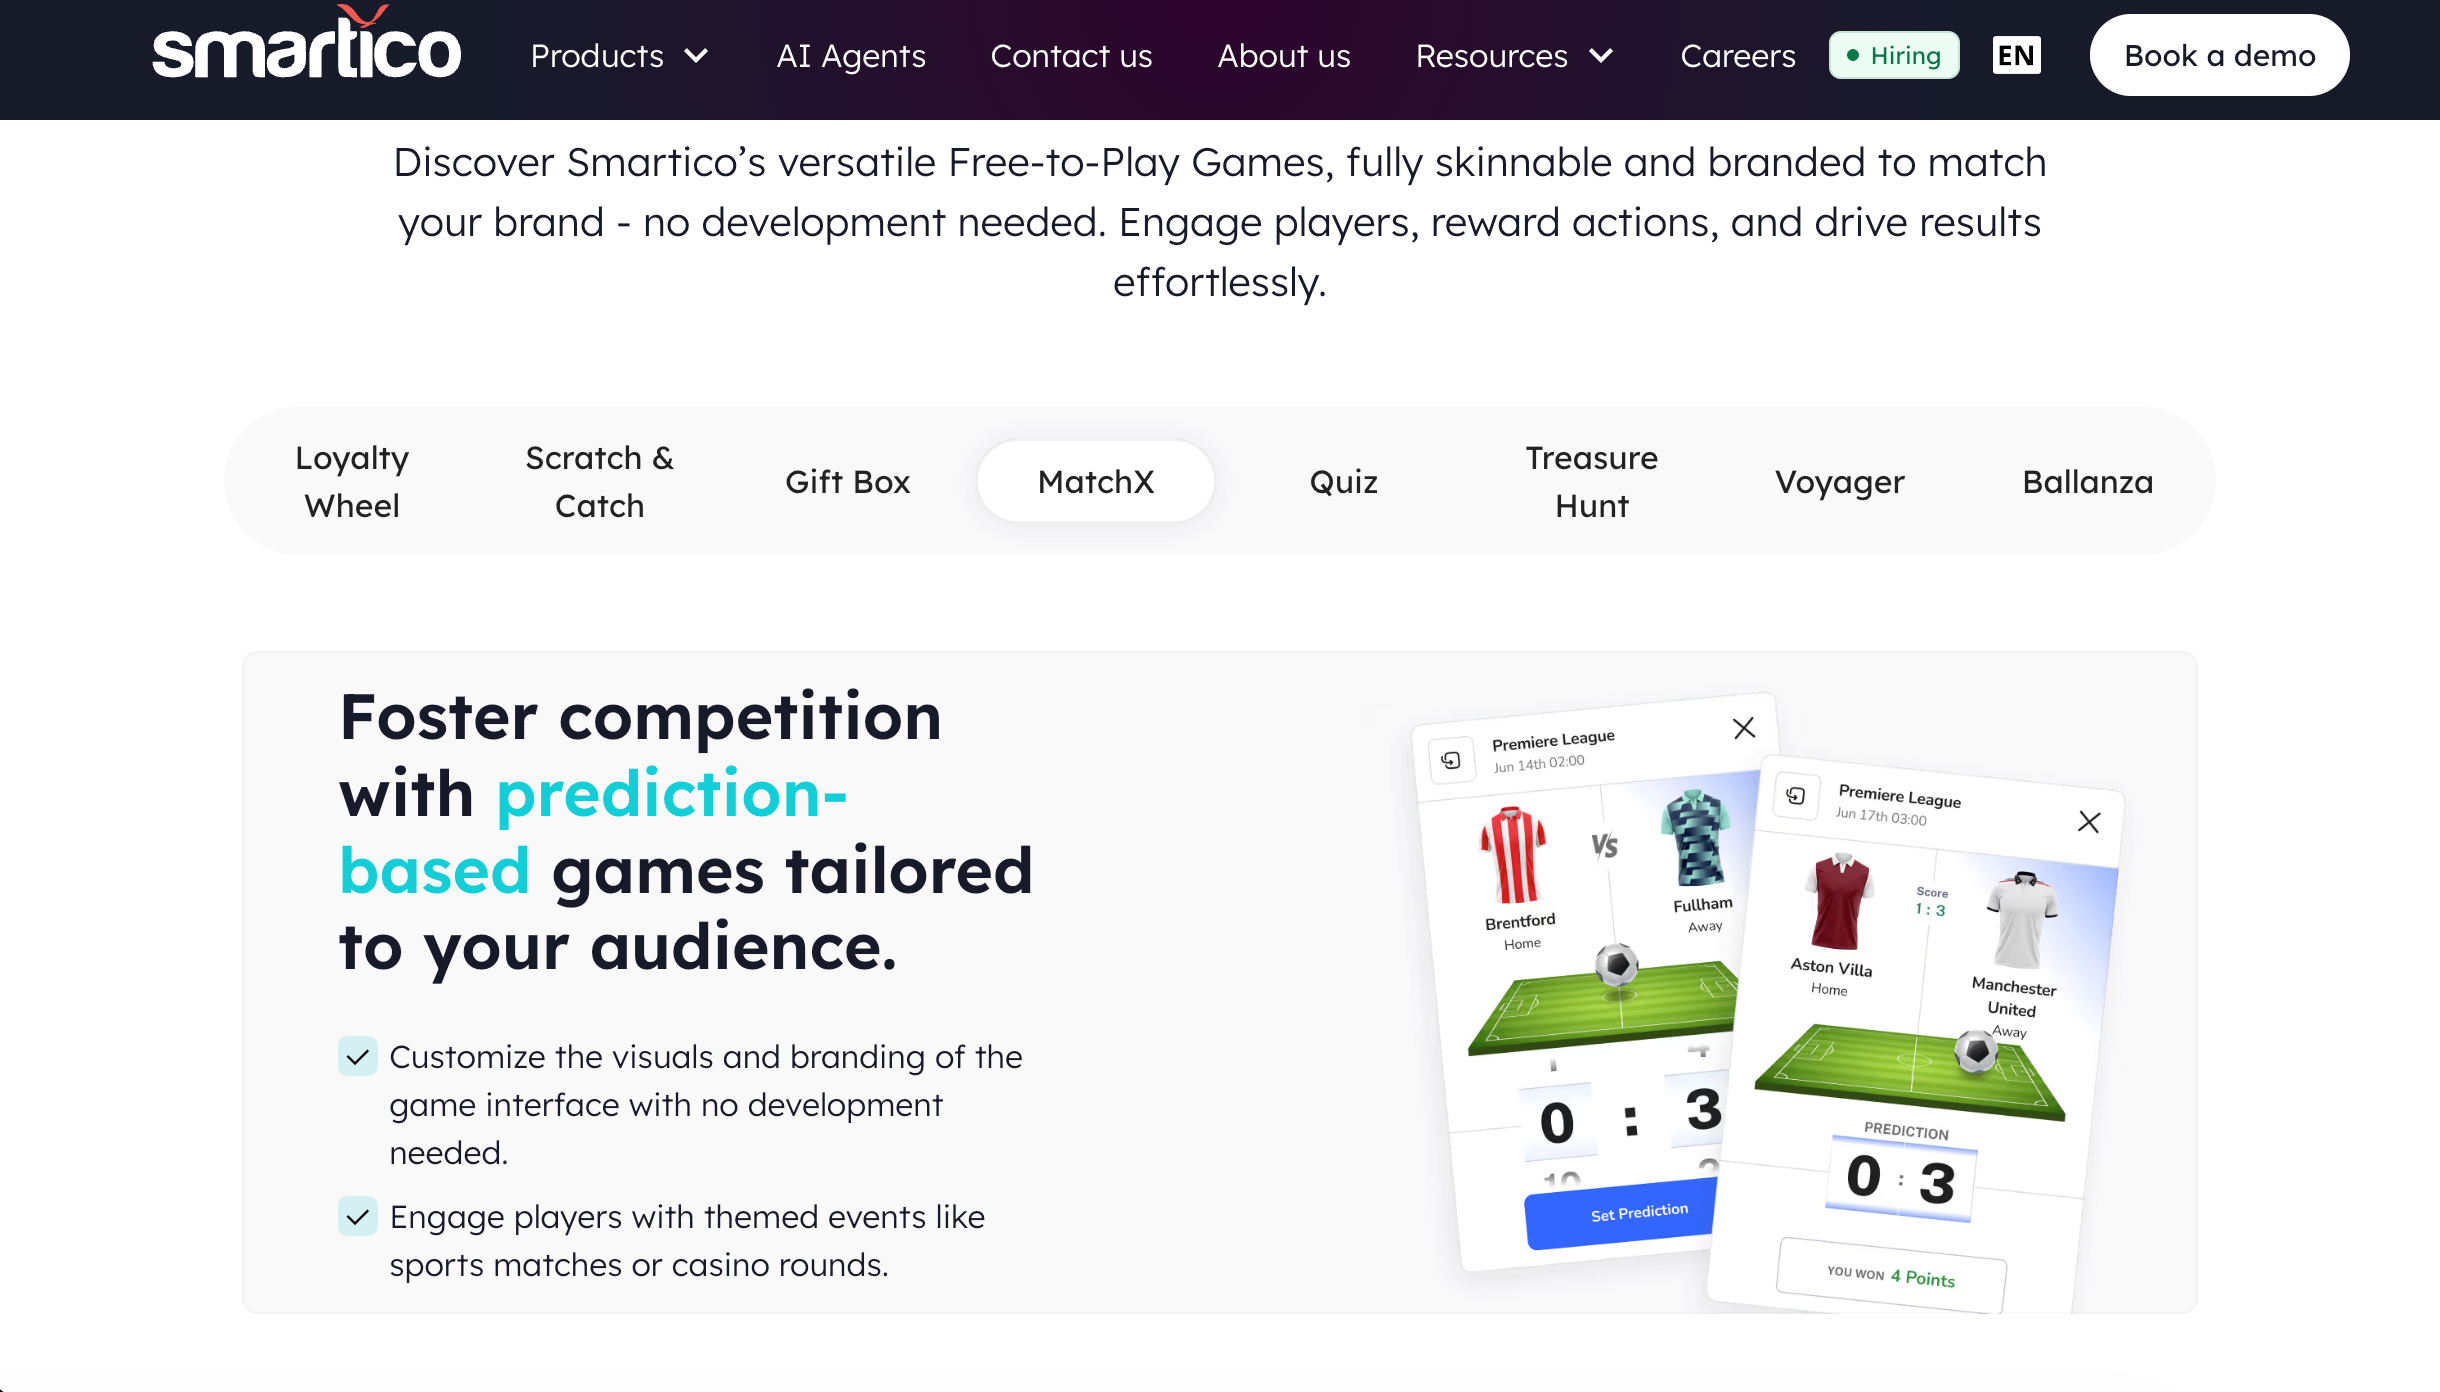
Task: Click the history icon on Brentford card
Action: pyautogui.click(x=1451, y=761)
